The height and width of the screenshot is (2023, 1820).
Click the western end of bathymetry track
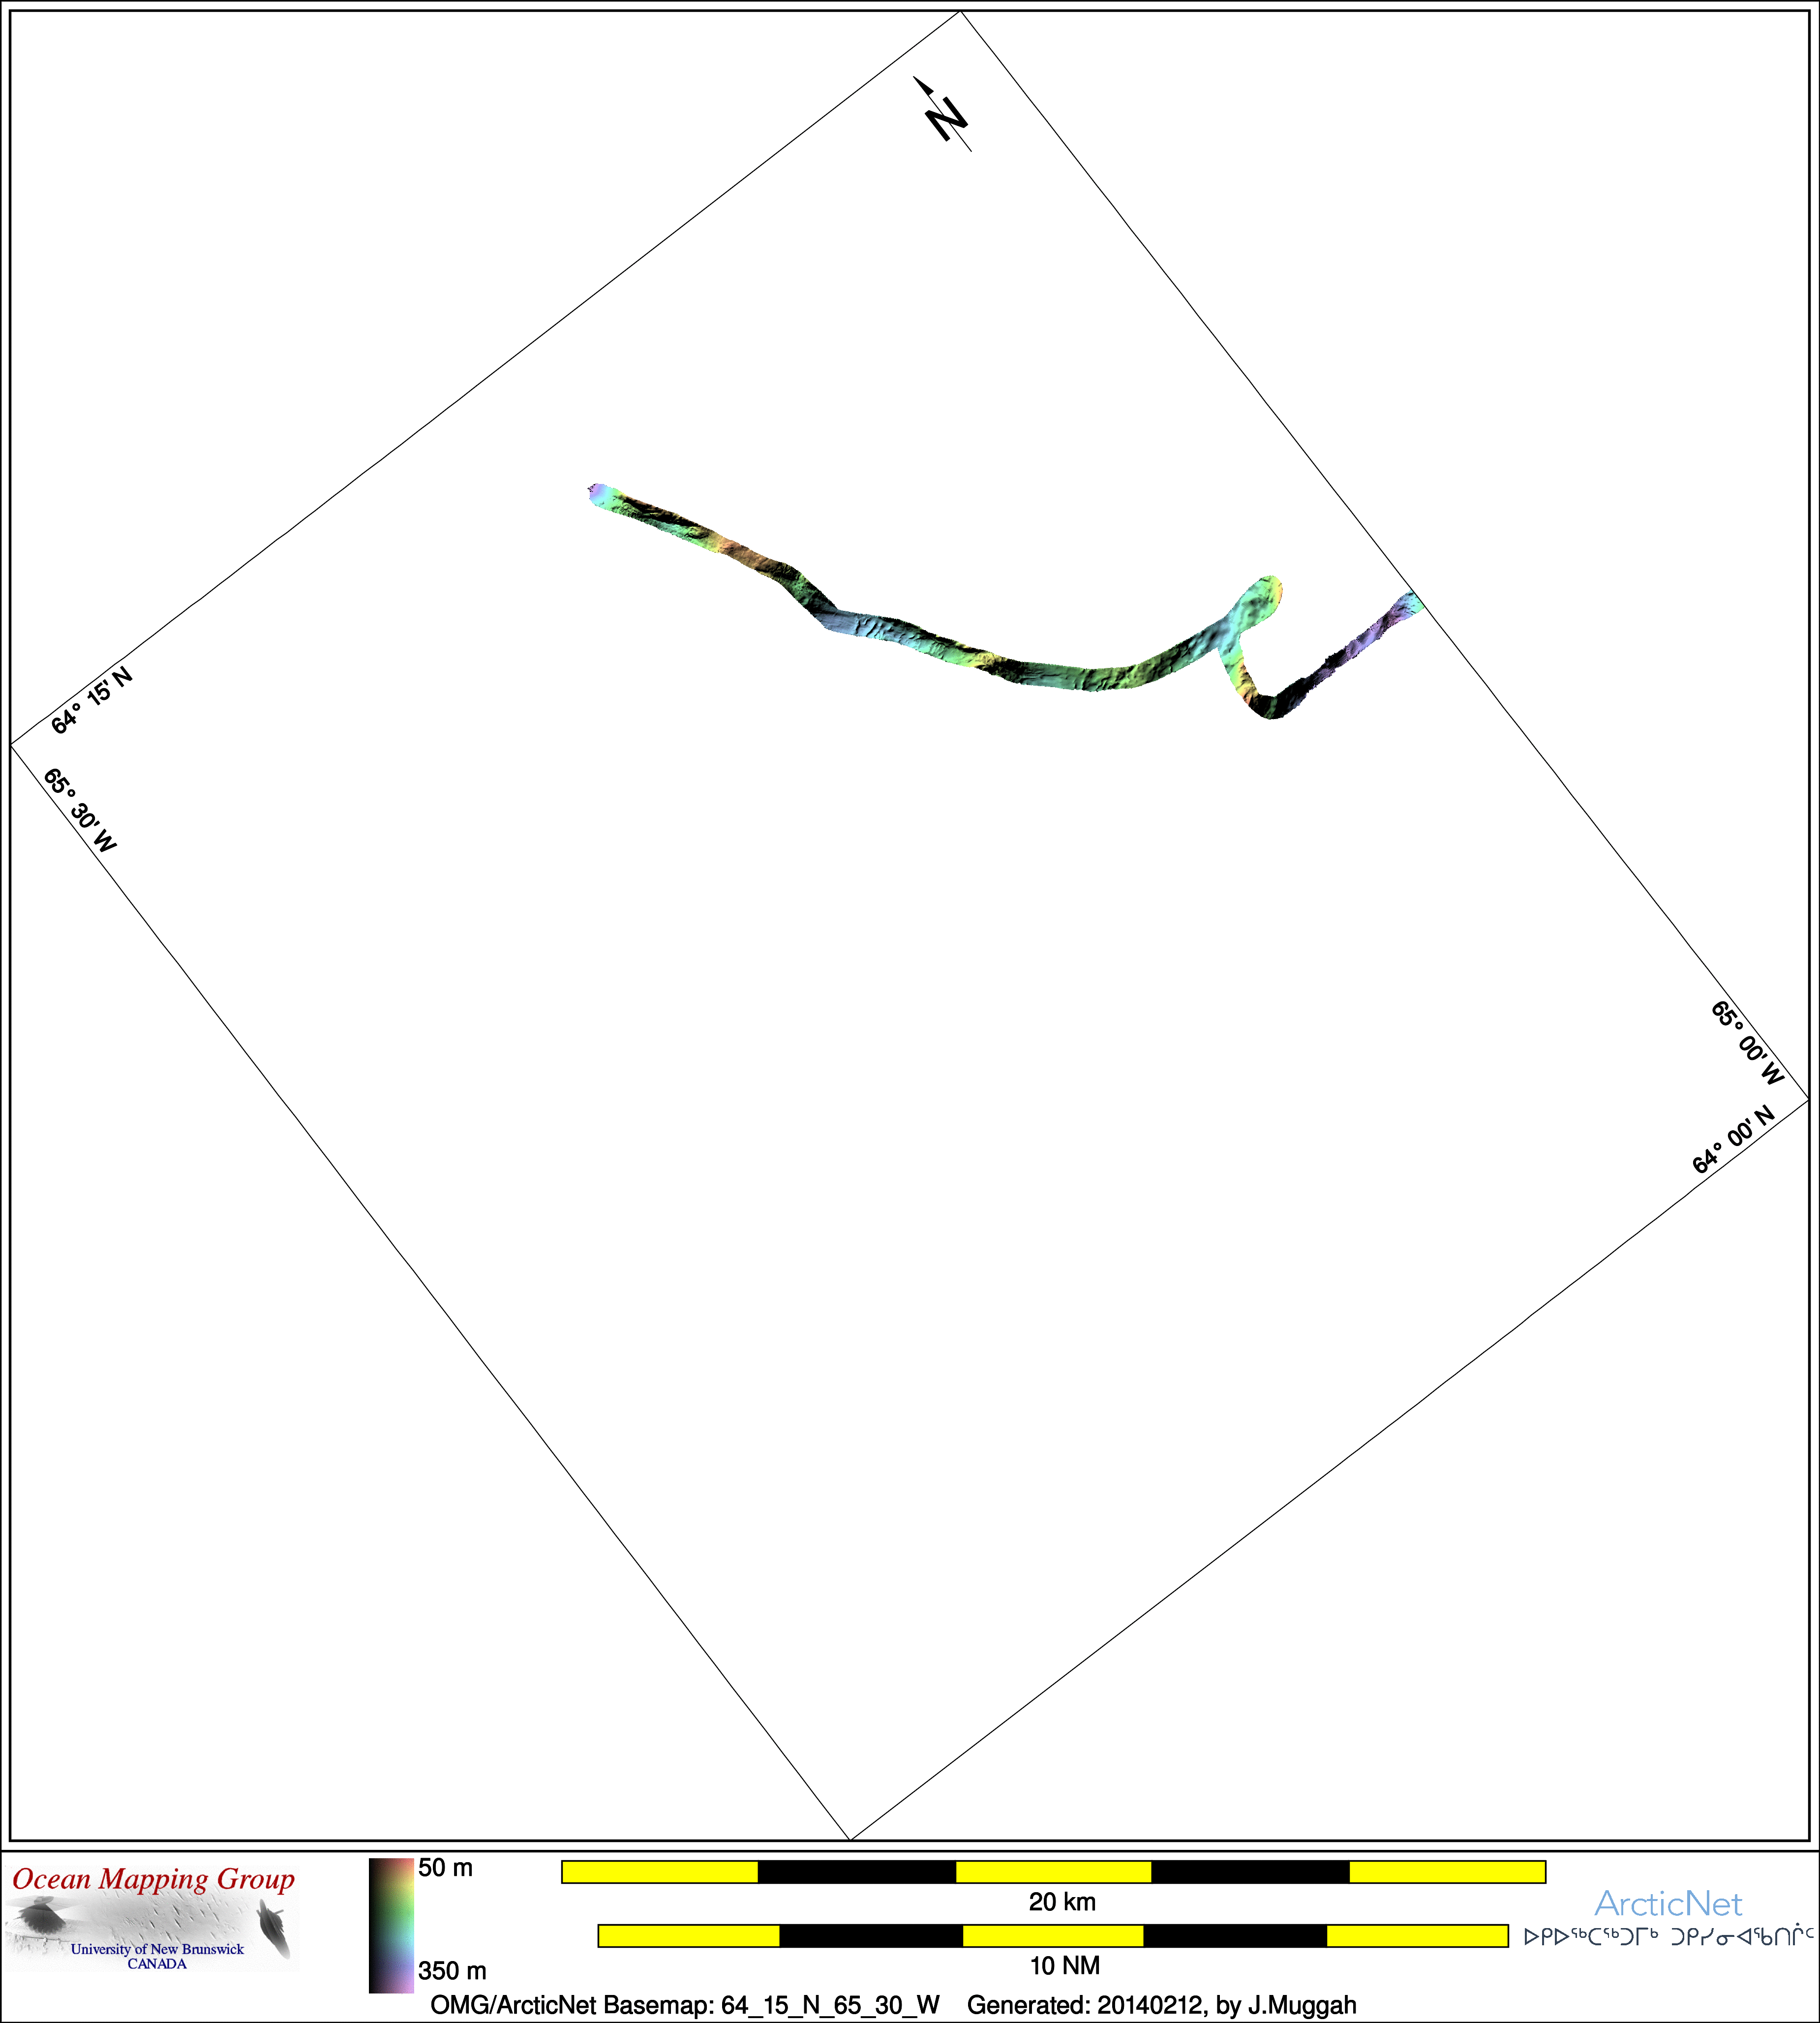598,494
